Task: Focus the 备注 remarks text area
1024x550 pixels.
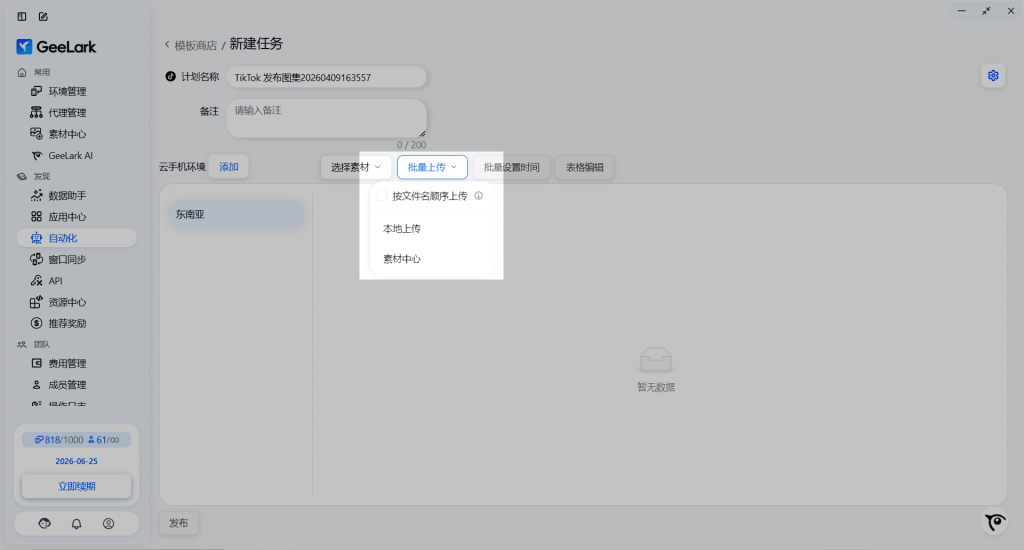Action: 326,117
